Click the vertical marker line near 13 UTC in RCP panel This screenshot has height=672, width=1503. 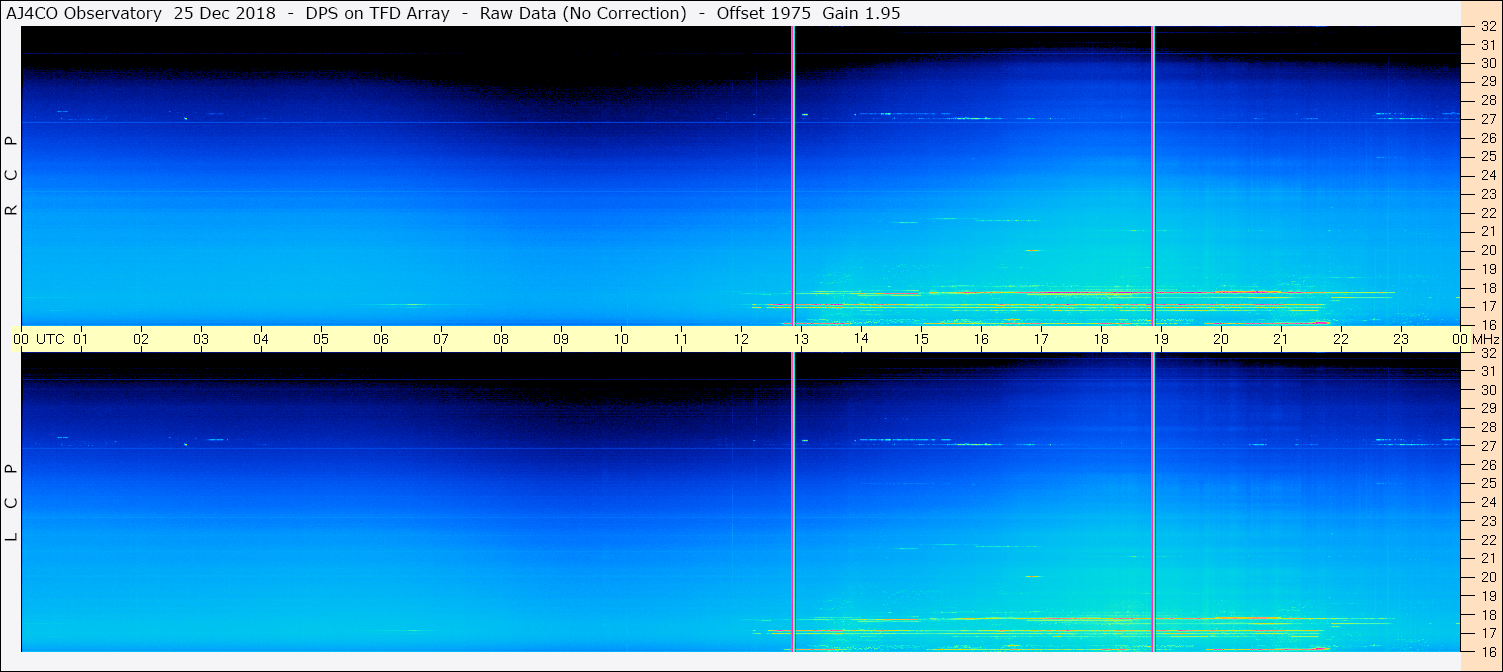(x=793, y=175)
